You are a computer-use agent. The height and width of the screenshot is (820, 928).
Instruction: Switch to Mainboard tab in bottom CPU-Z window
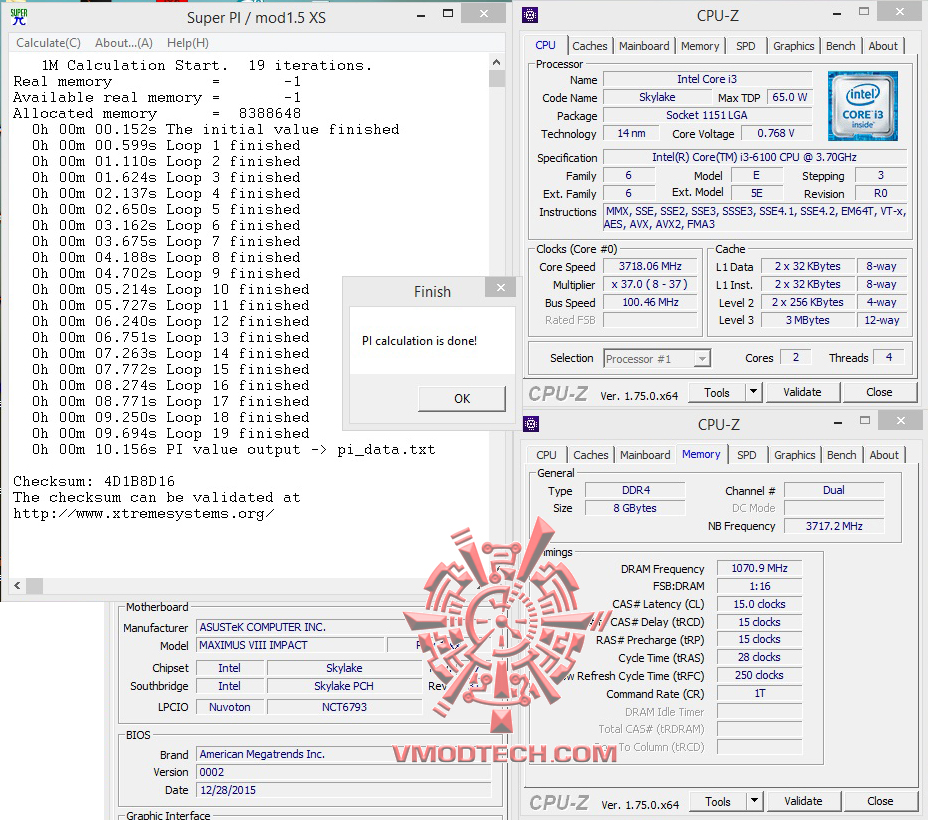[645, 455]
